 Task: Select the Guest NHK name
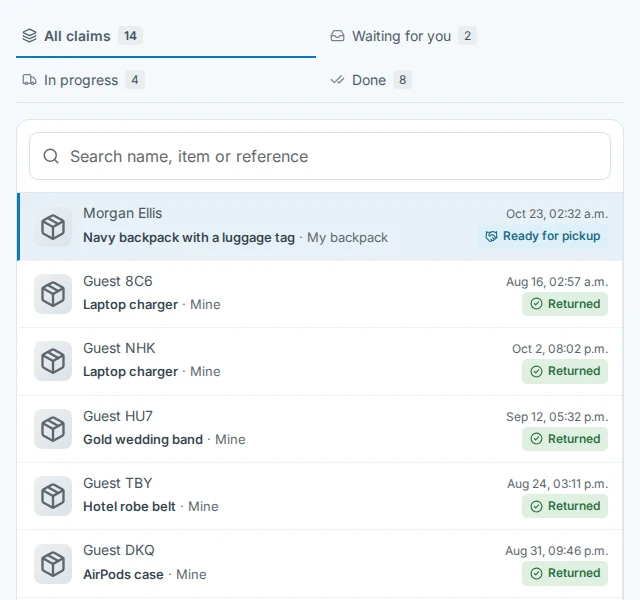[x=119, y=348]
